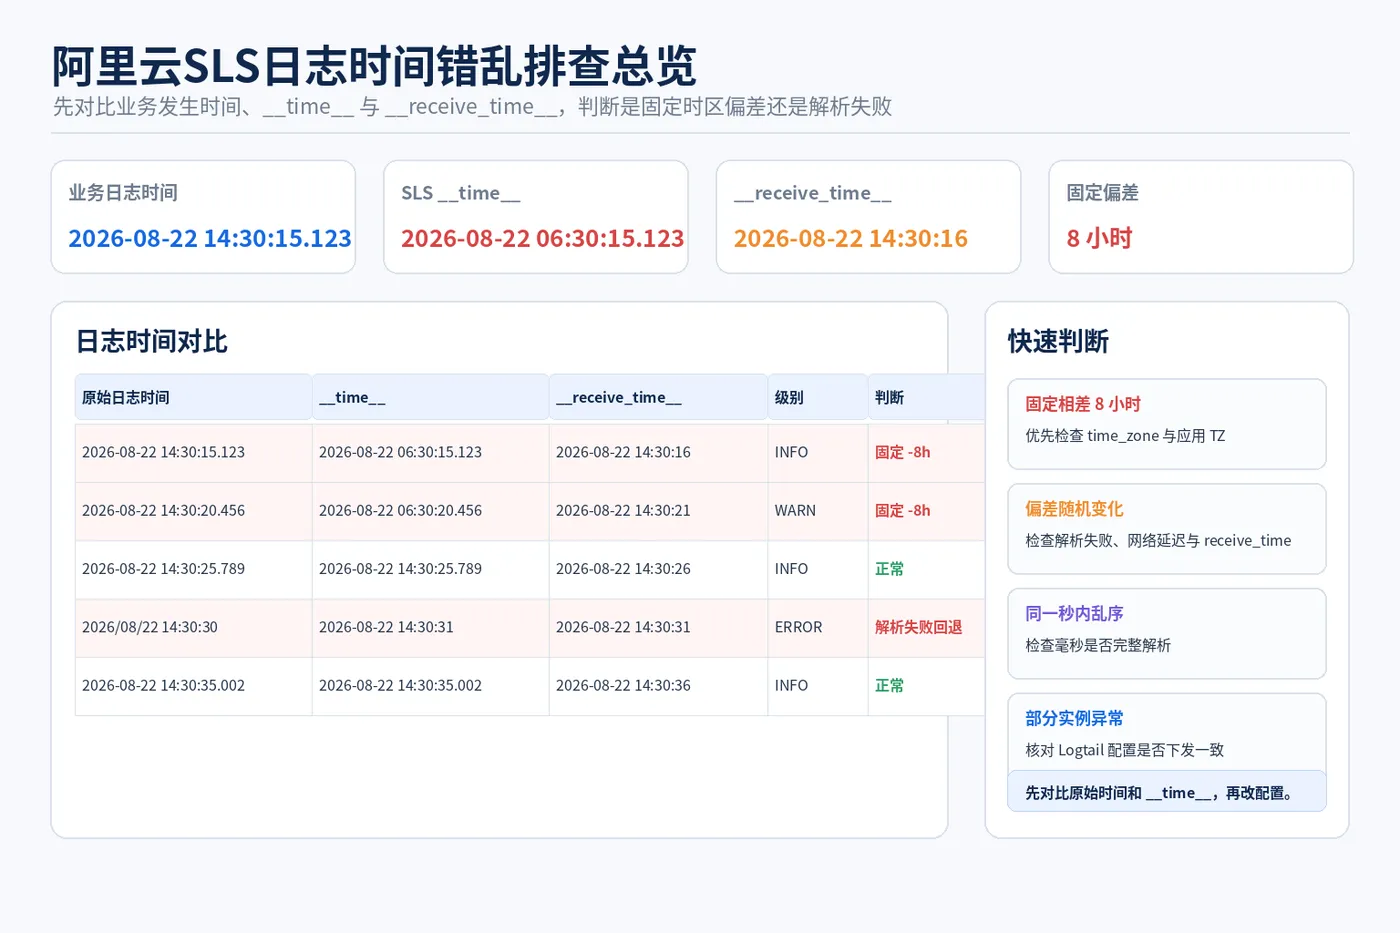Click the 日志时间对比 panel heading
This screenshot has width=1400, height=933.
(x=152, y=341)
